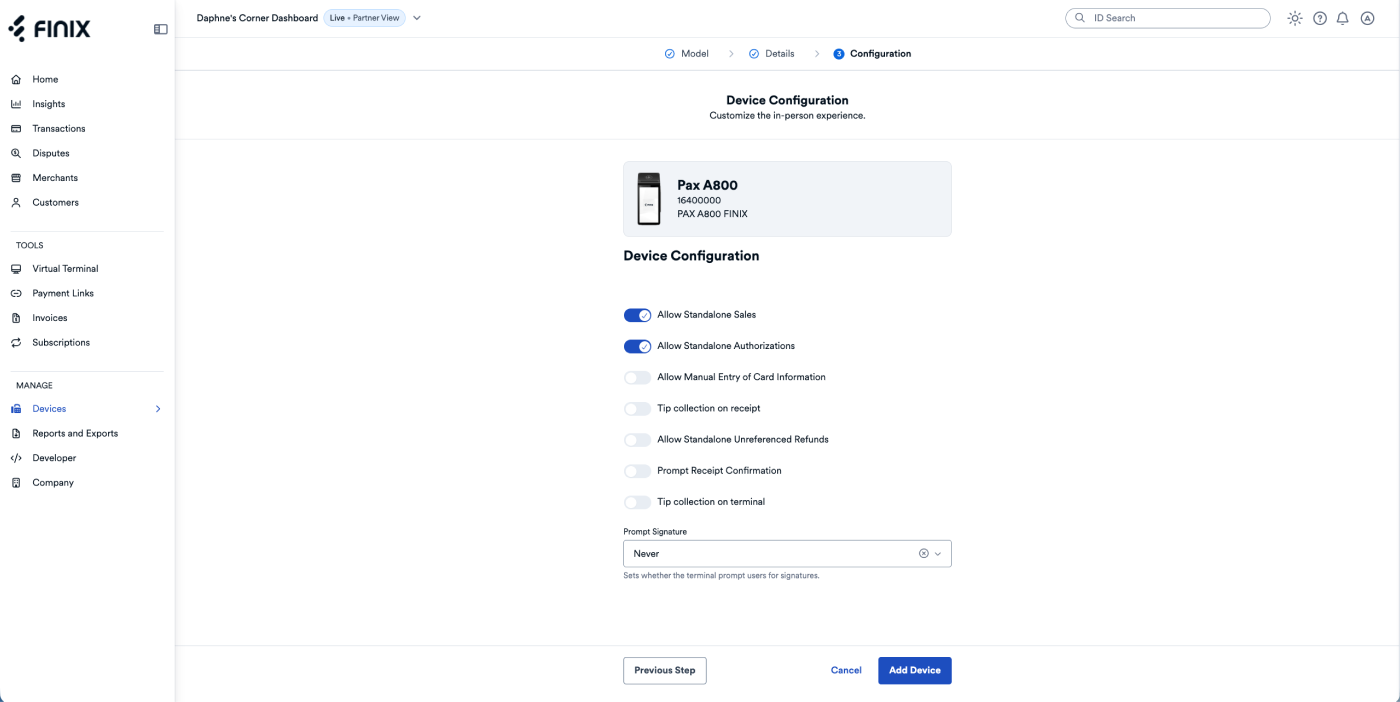Click the Virtual Terminal monitor icon
Screen dimensions: 1400x702
(x=16, y=269)
